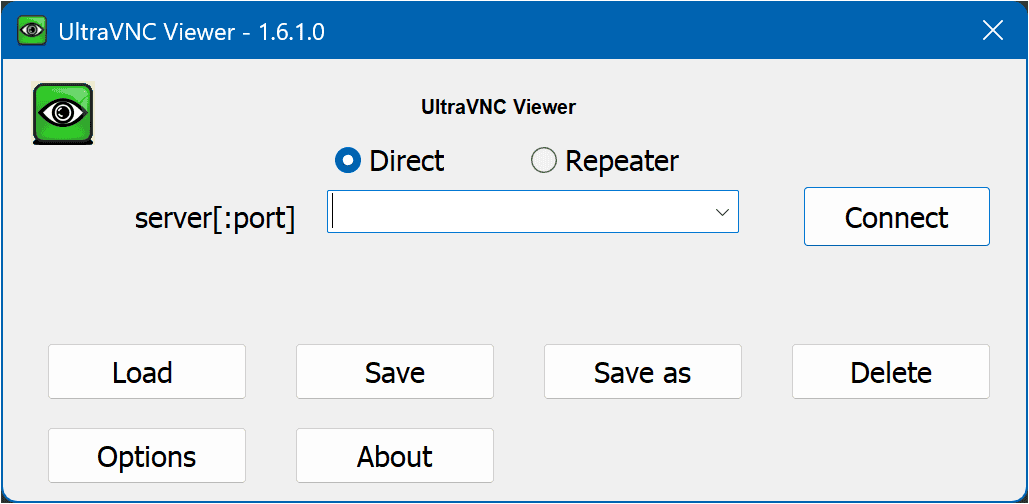
Task: Expand the server address dropdown arrow
Action: click(721, 212)
